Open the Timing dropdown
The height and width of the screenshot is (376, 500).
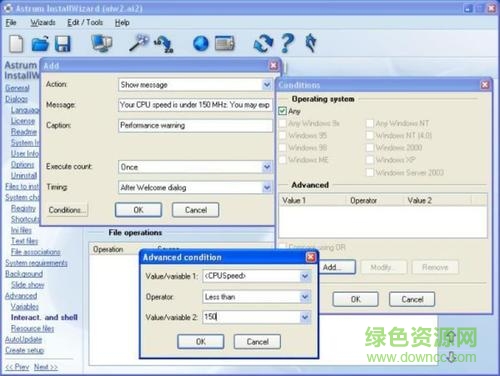tap(267, 187)
